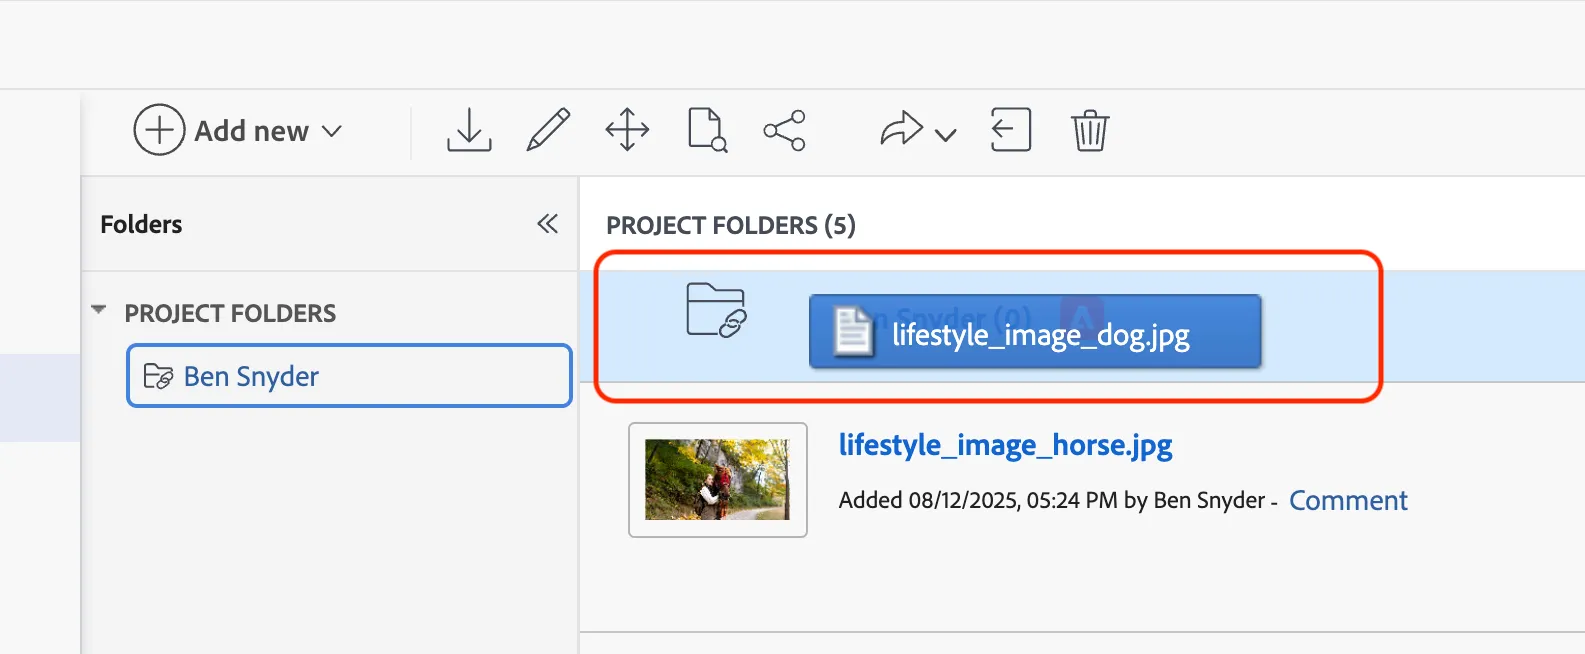Click the Add new plus icon
This screenshot has width=1585, height=654.
[159, 130]
